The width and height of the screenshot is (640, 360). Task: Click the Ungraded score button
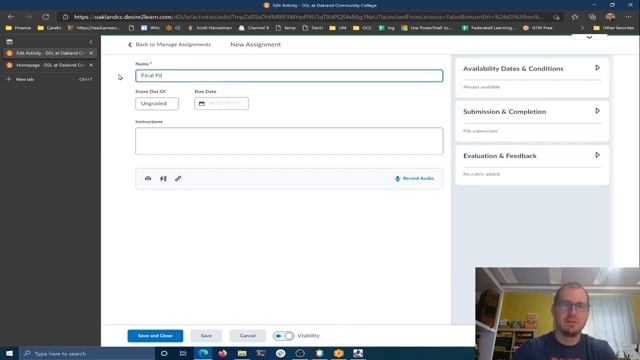click(x=157, y=104)
